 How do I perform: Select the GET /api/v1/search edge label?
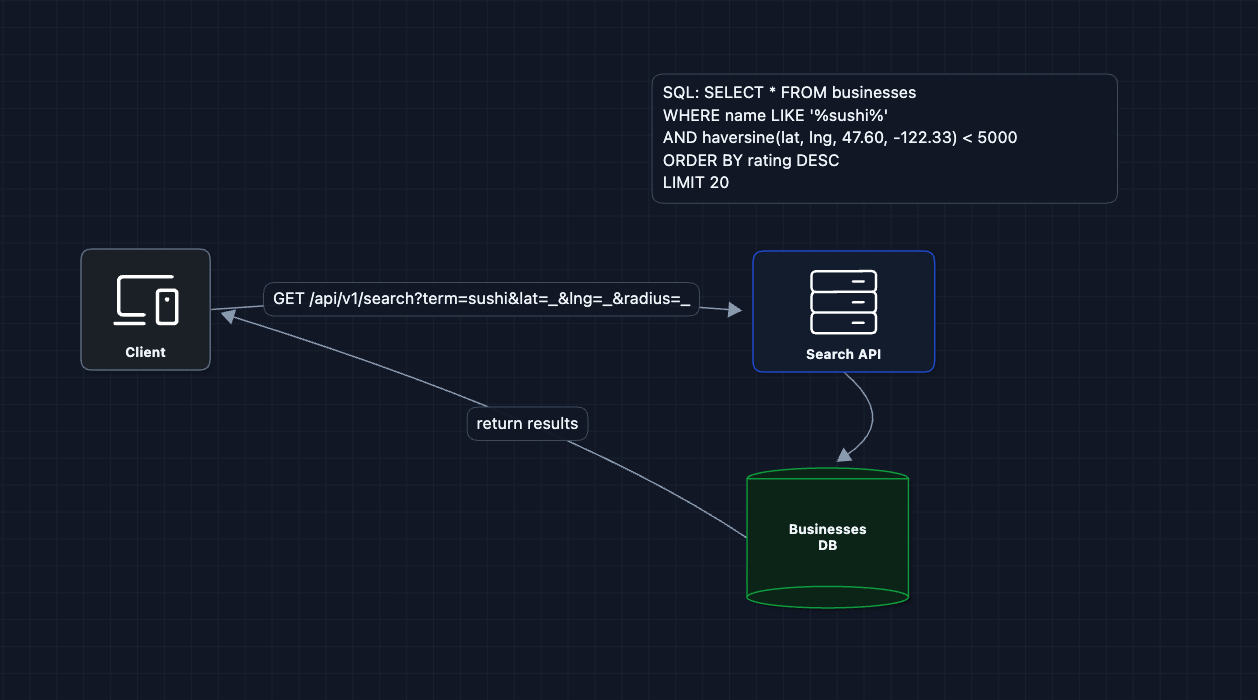(481, 299)
